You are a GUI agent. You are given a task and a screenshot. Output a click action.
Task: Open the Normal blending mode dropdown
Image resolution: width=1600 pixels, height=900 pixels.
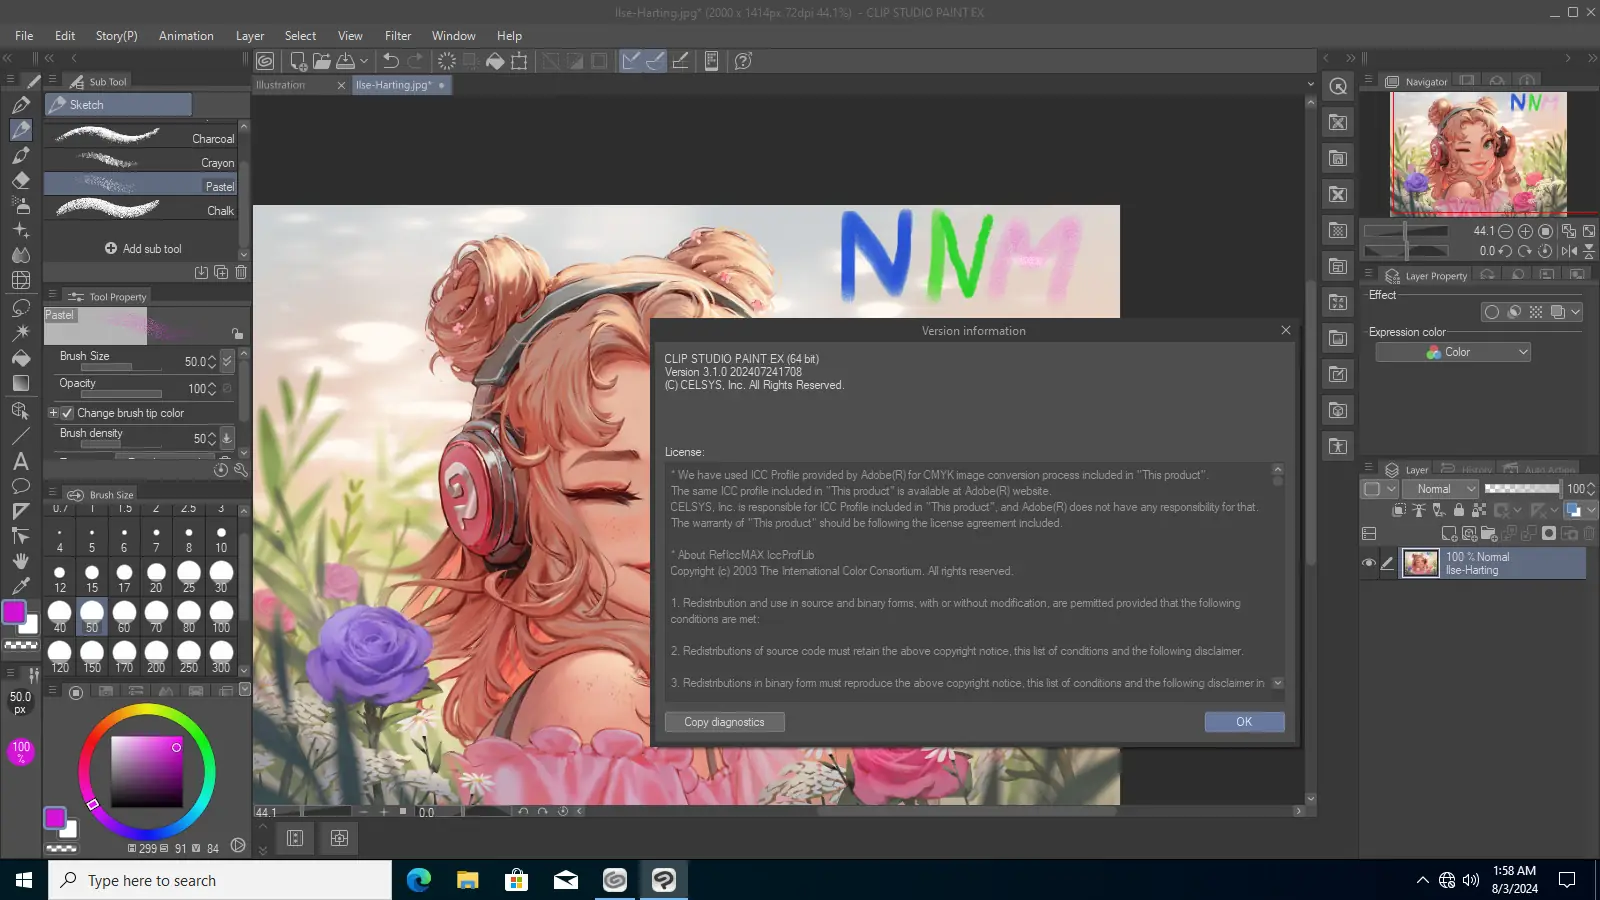tap(1441, 489)
